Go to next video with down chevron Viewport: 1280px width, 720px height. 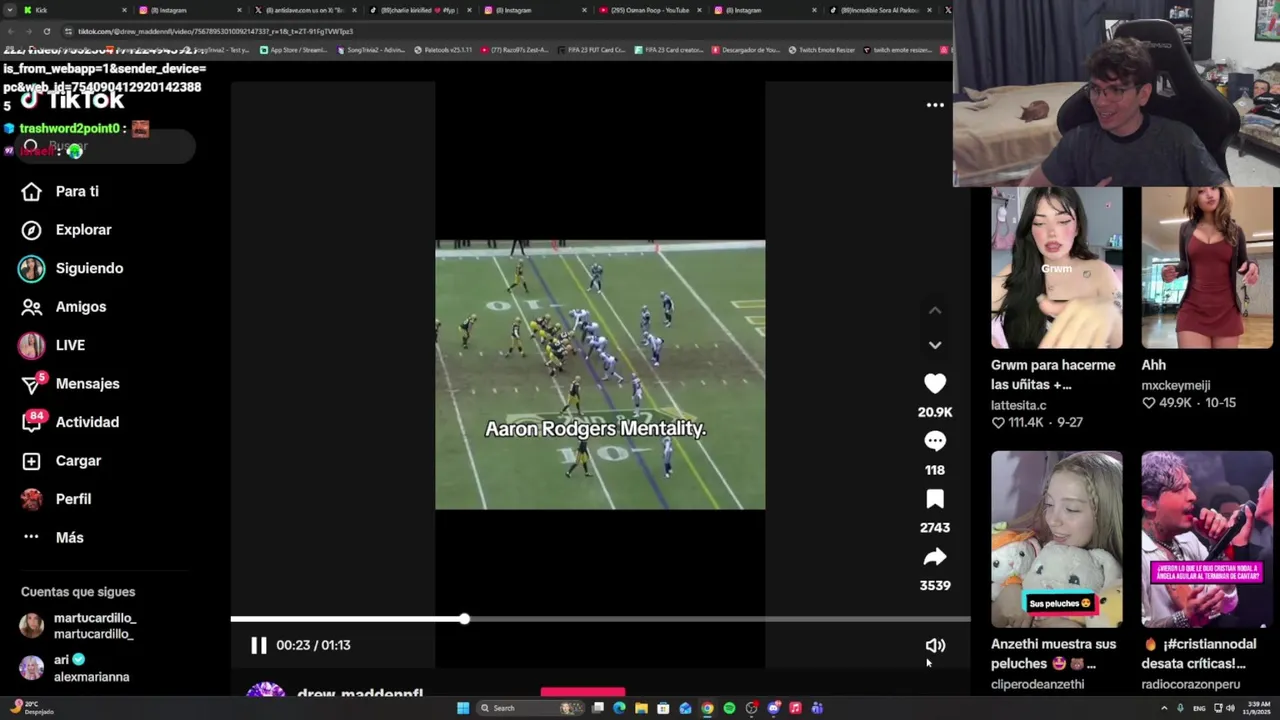click(x=935, y=345)
